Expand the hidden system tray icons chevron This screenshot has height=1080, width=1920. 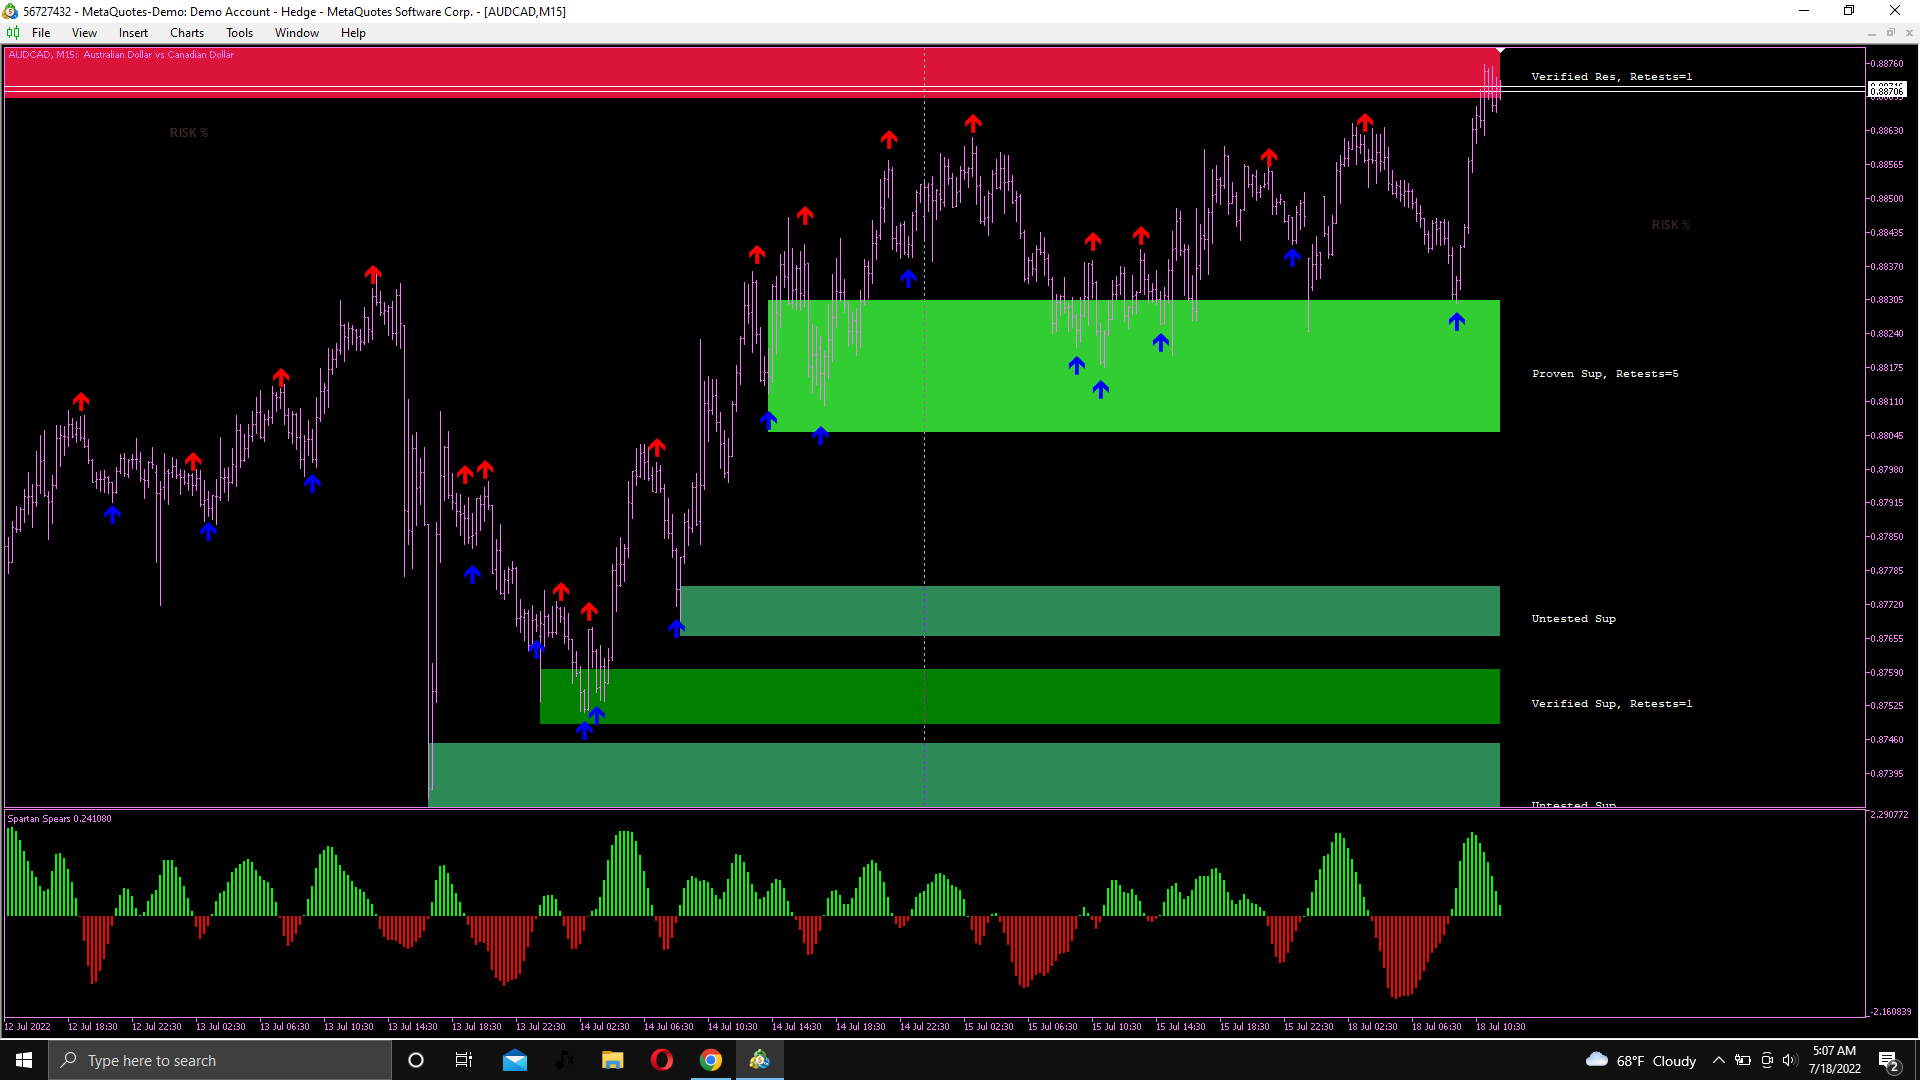pos(1718,1060)
